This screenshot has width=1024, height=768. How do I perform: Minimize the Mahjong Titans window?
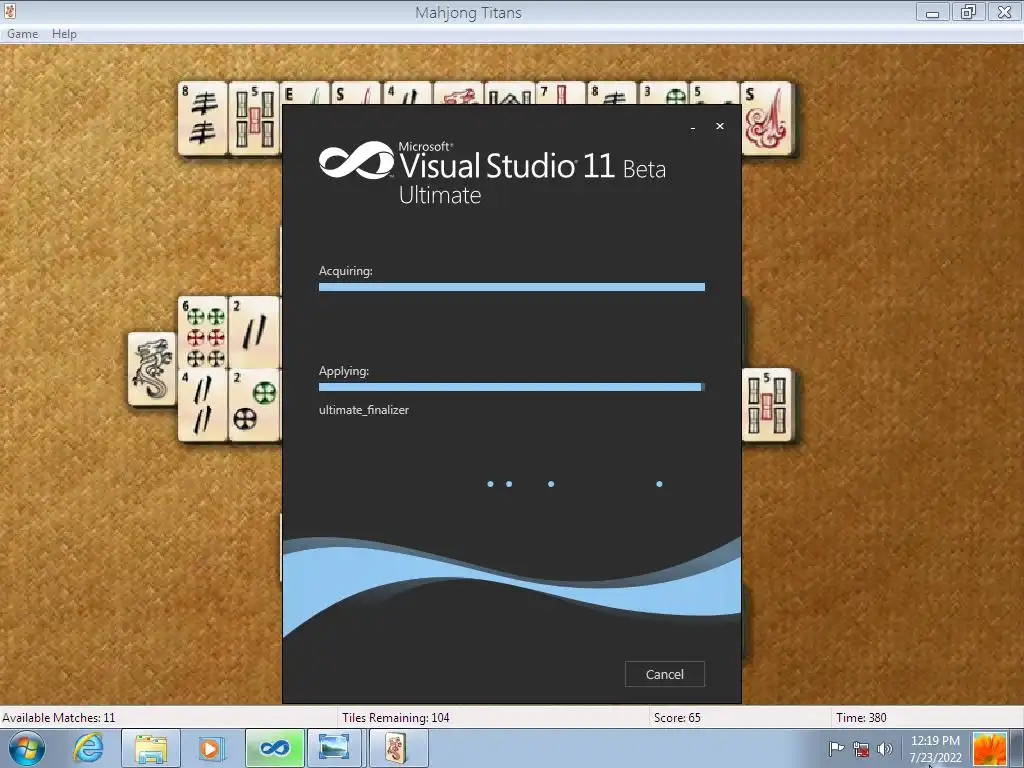coord(933,12)
